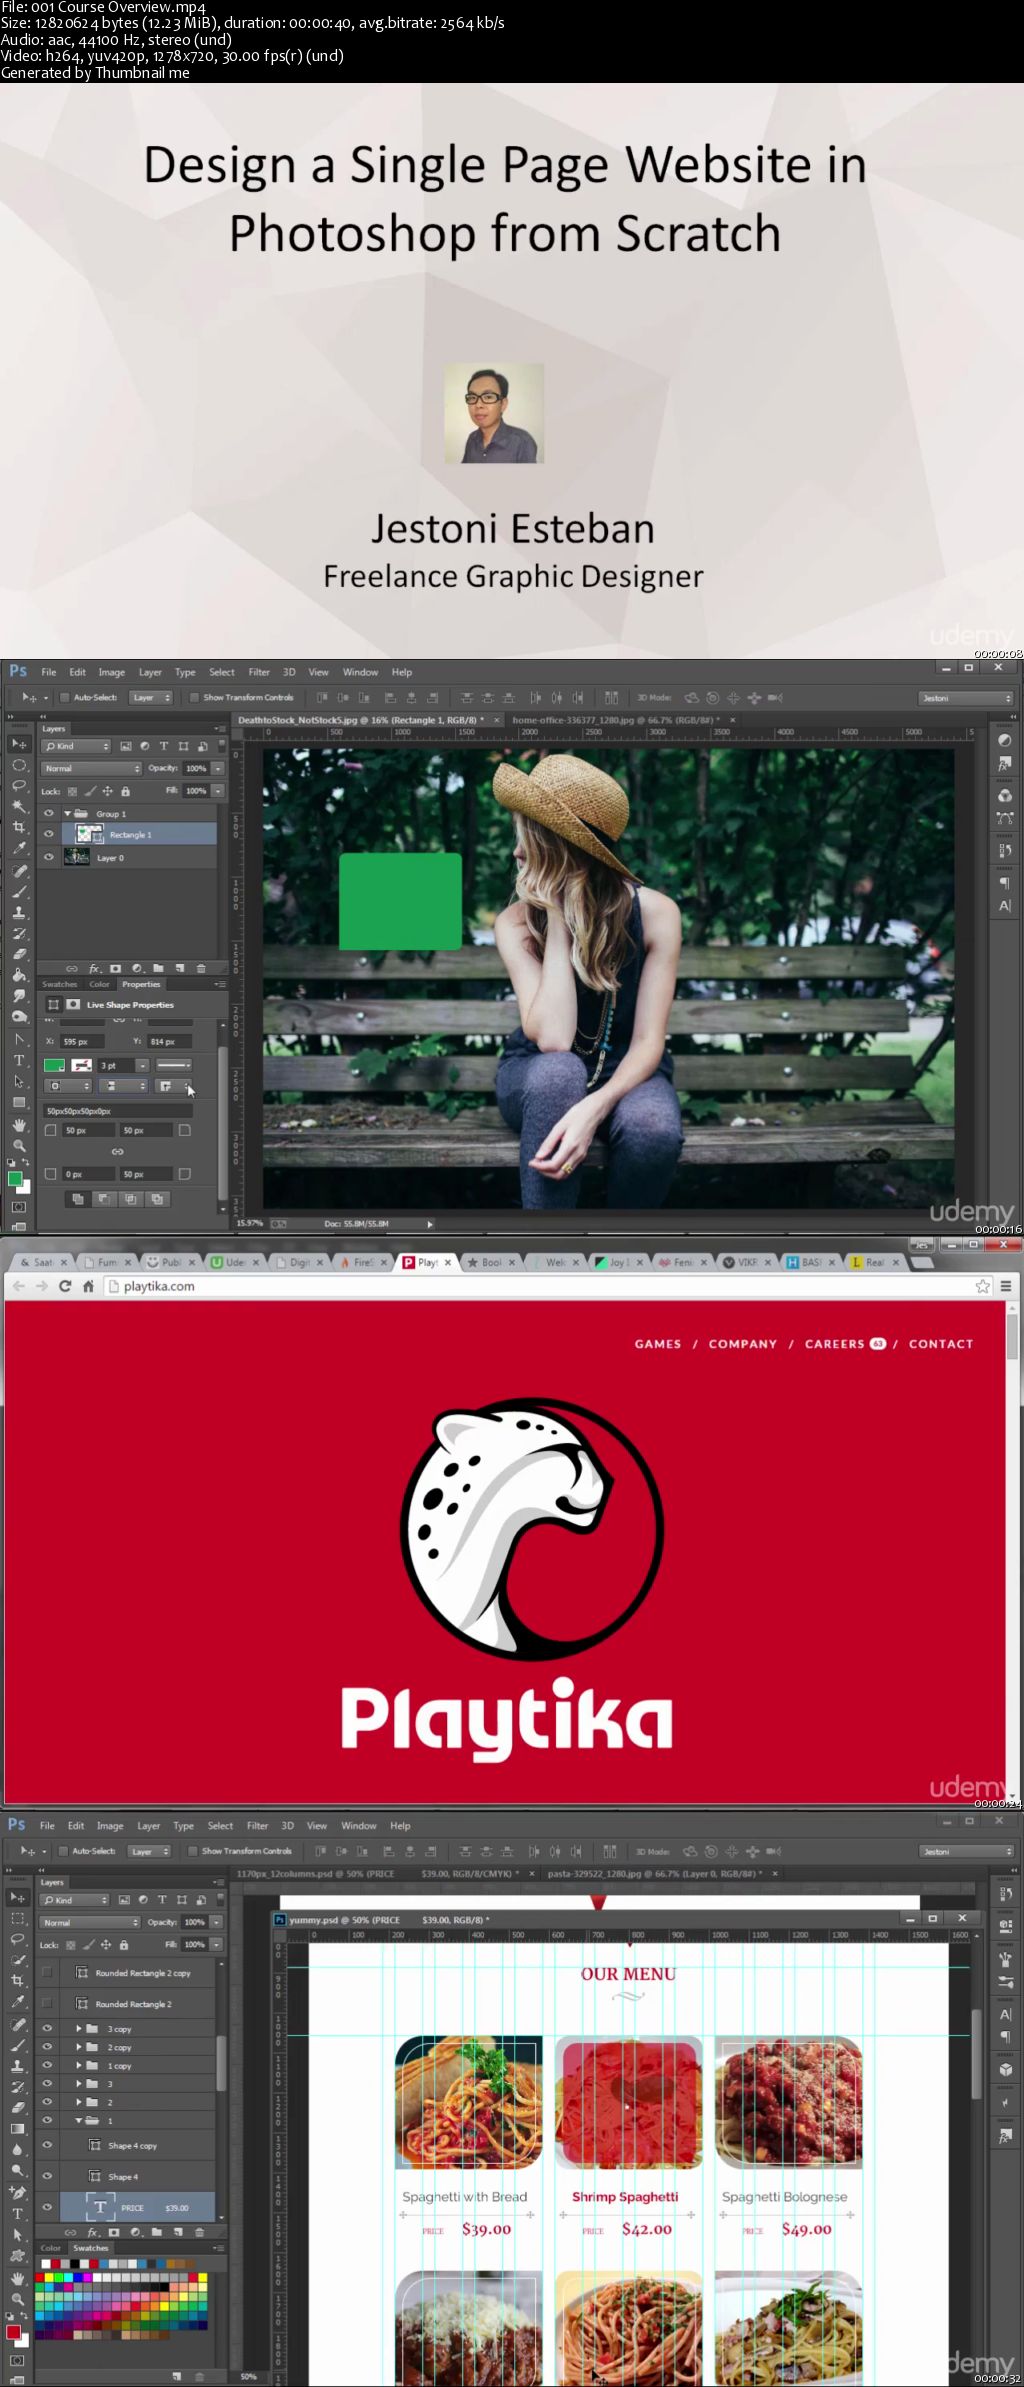This screenshot has width=1024, height=2387.
Task: Click Combine Shapes path operation in Properties panel
Action: (78, 1198)
